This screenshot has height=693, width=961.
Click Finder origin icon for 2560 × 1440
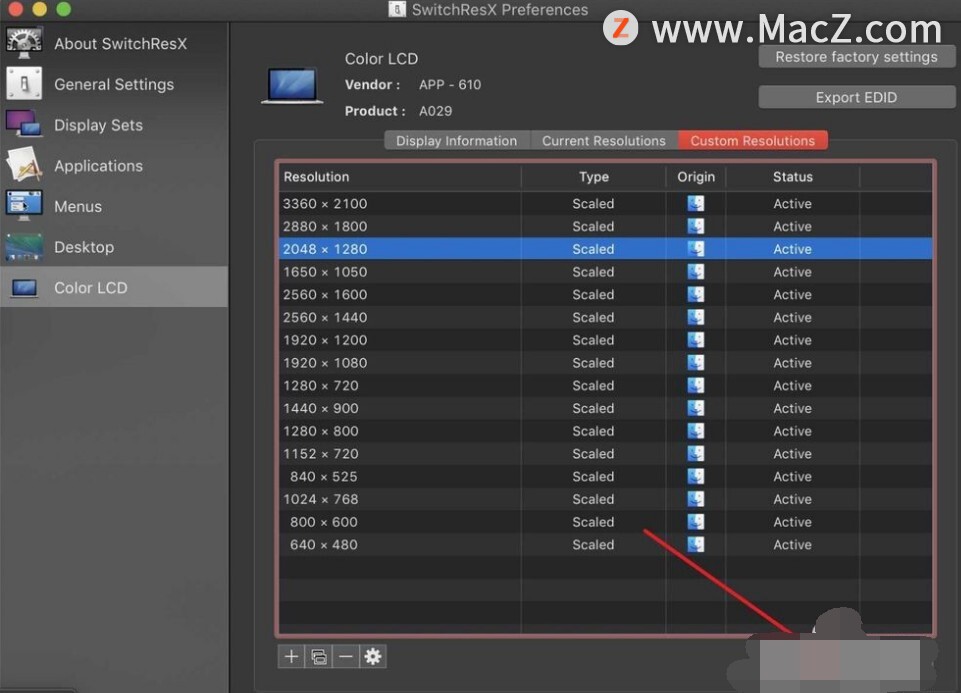[696, 317]
